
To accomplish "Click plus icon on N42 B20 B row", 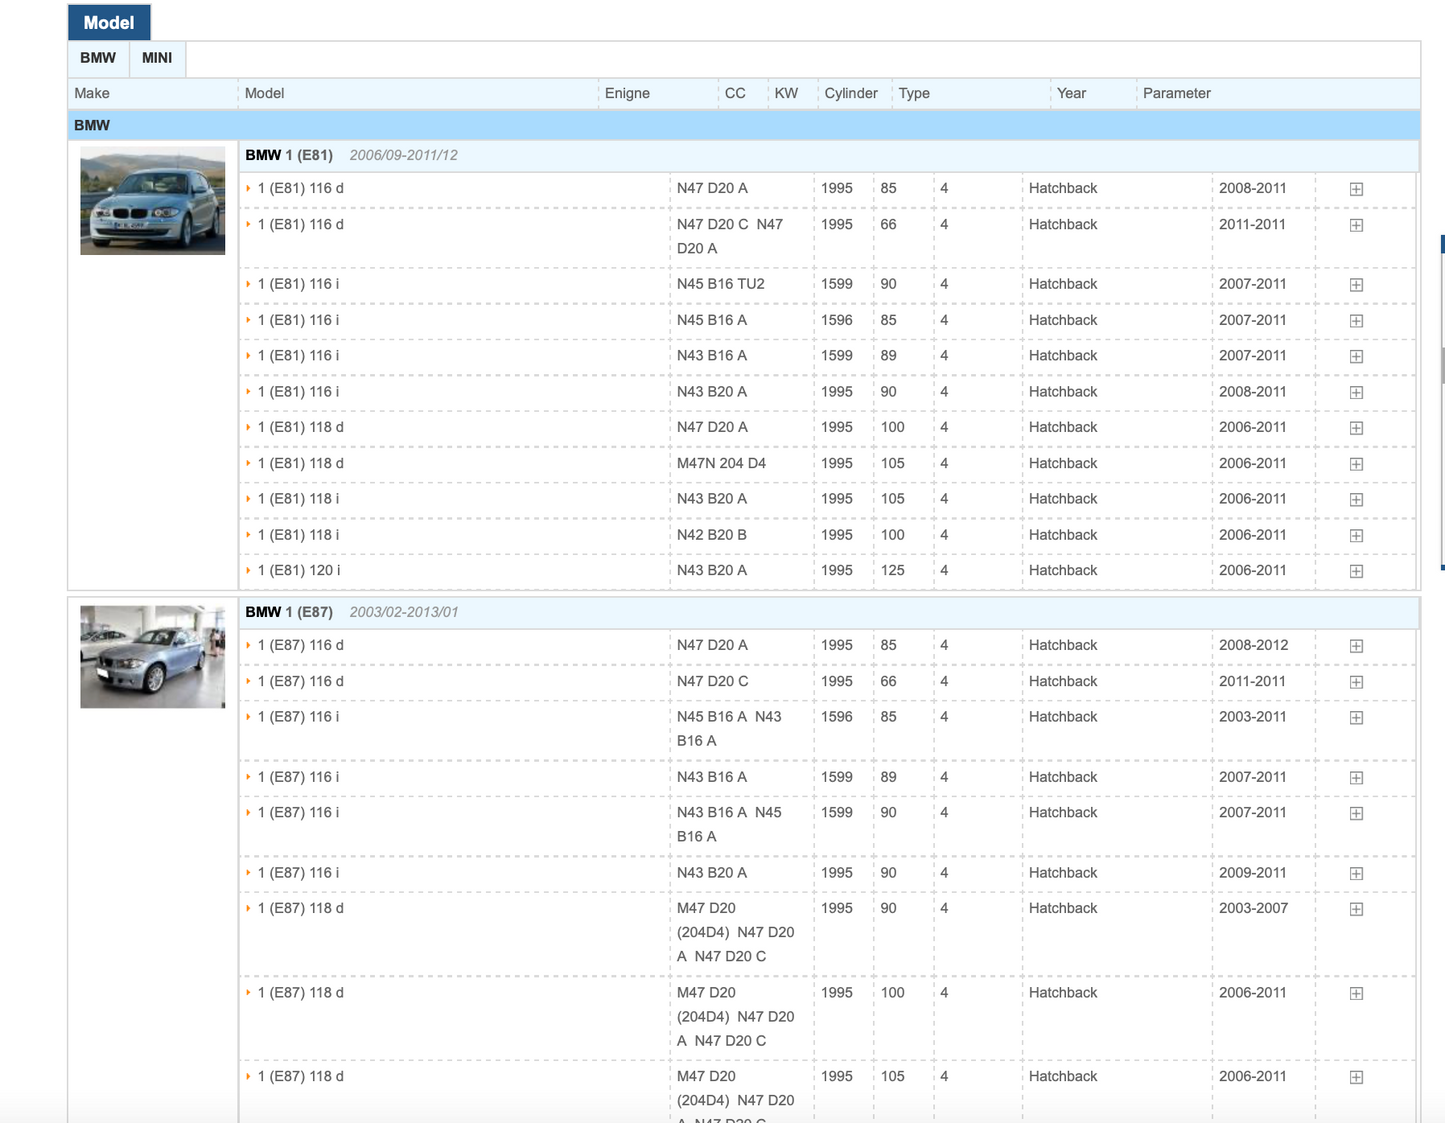I will [1356, 535].
